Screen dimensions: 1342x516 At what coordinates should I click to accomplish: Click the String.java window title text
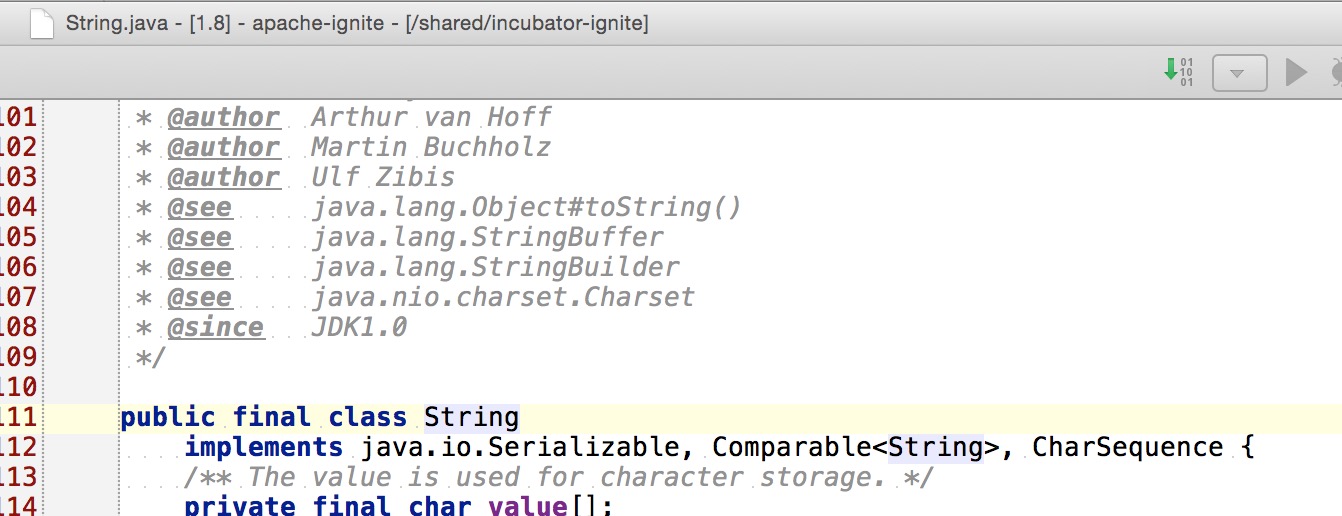click(x=357, y=23)
